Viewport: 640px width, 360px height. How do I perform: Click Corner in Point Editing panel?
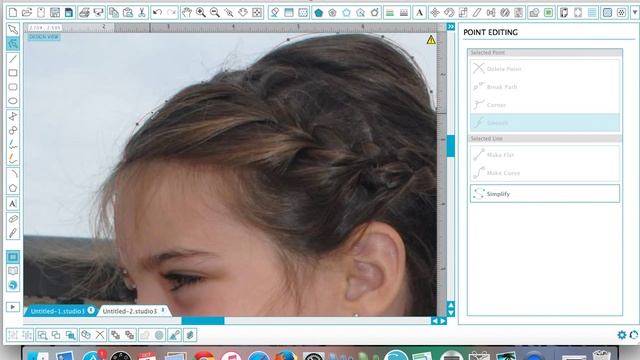pos(544,105)
